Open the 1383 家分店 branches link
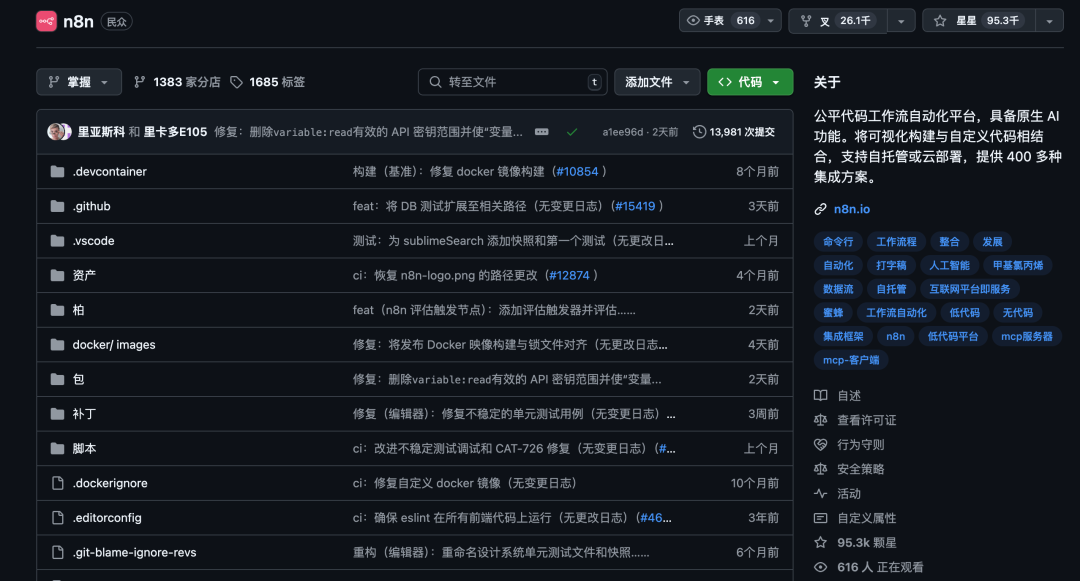 [177, 82]
